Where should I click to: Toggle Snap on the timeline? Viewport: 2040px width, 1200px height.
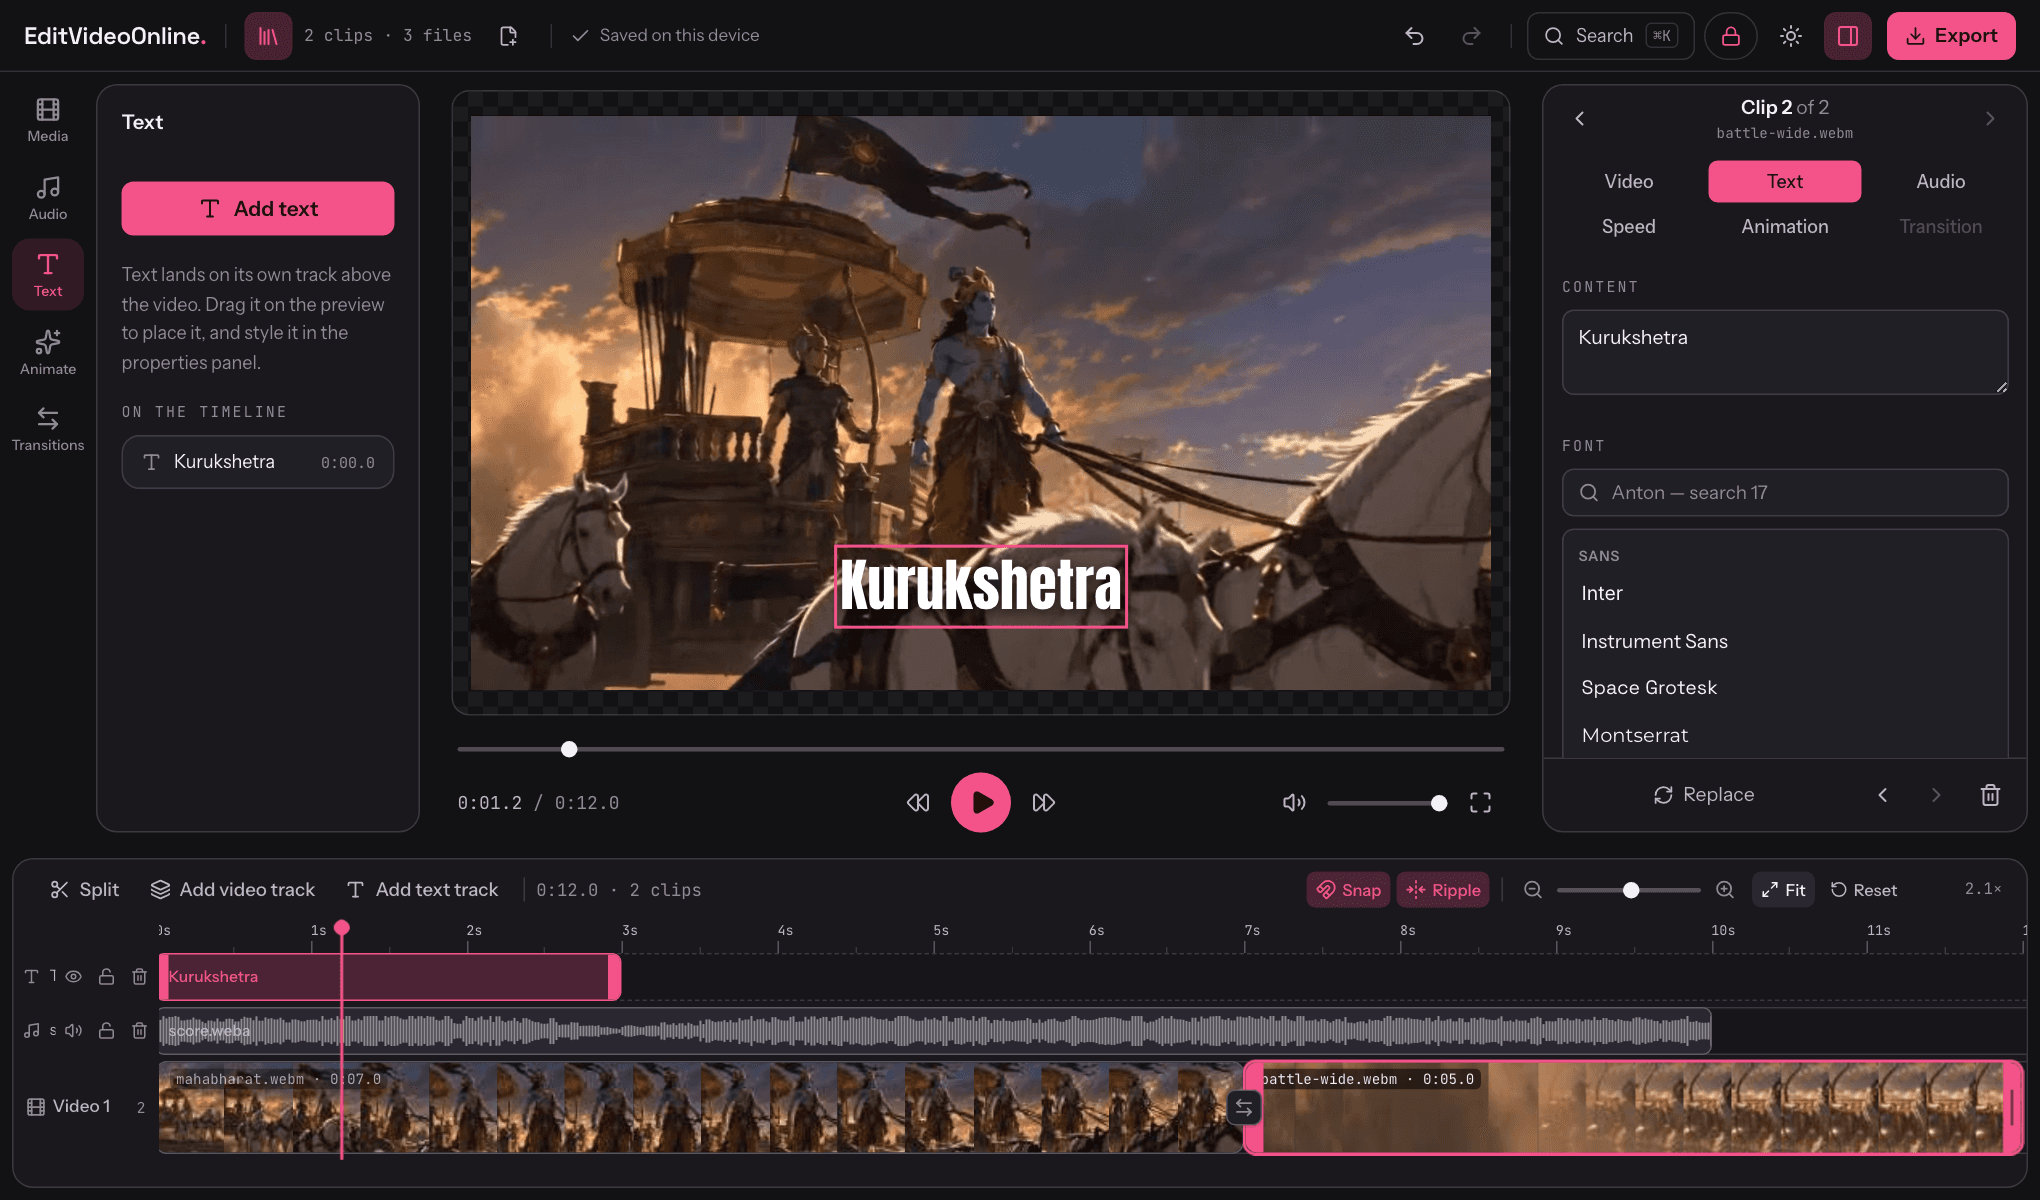pos(1348,889)
